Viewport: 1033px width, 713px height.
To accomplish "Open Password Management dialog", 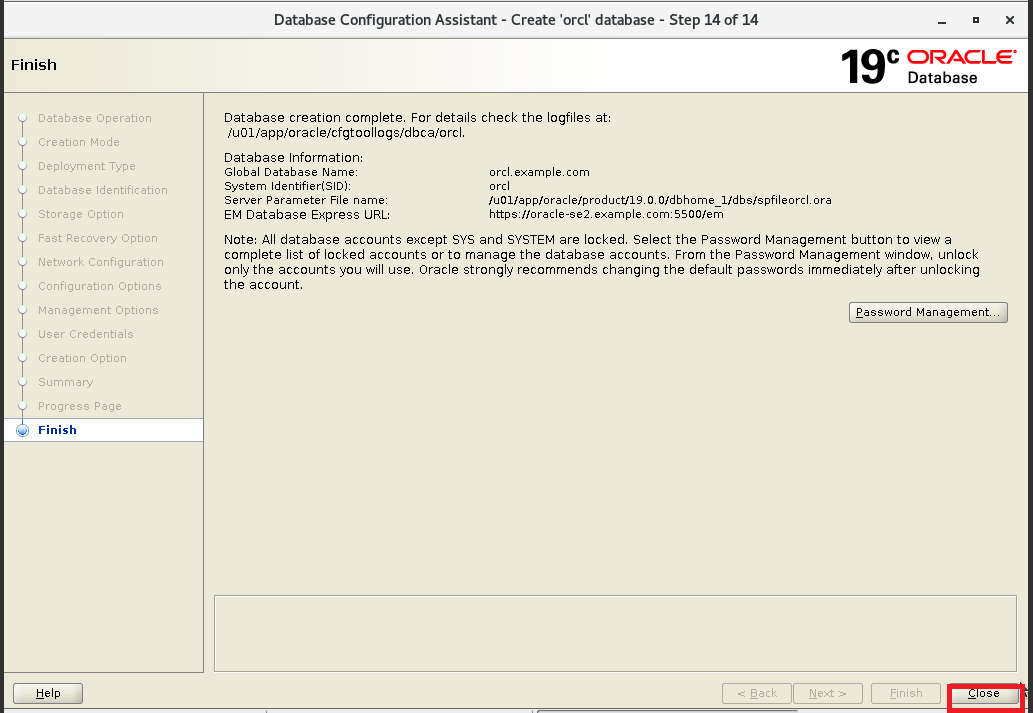I will click(x=928, y=312).
